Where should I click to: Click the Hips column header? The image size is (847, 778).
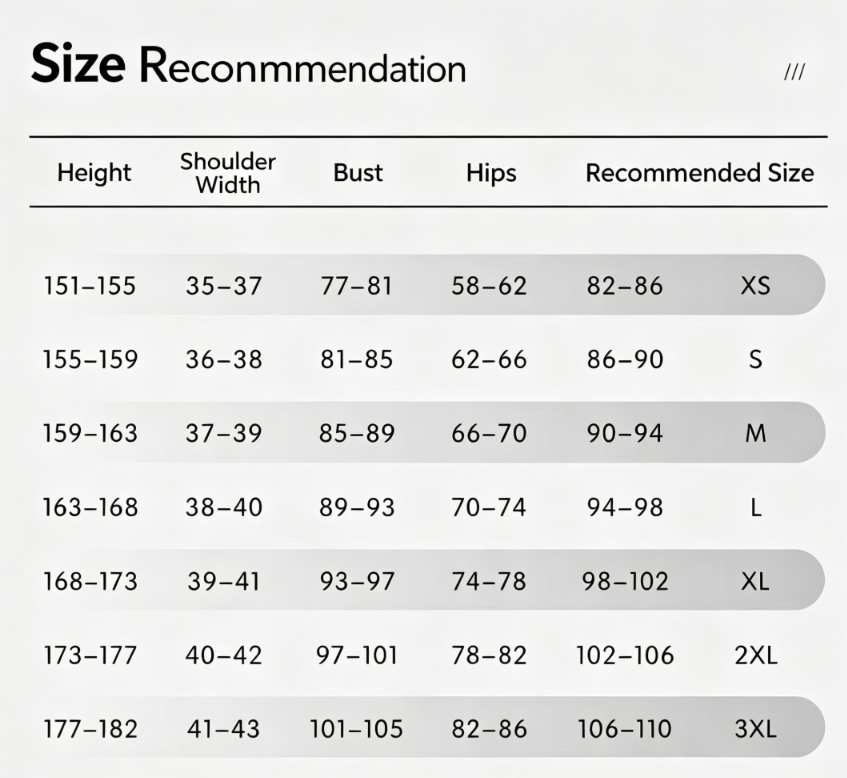pyautogui.click(x=491, y=173)
